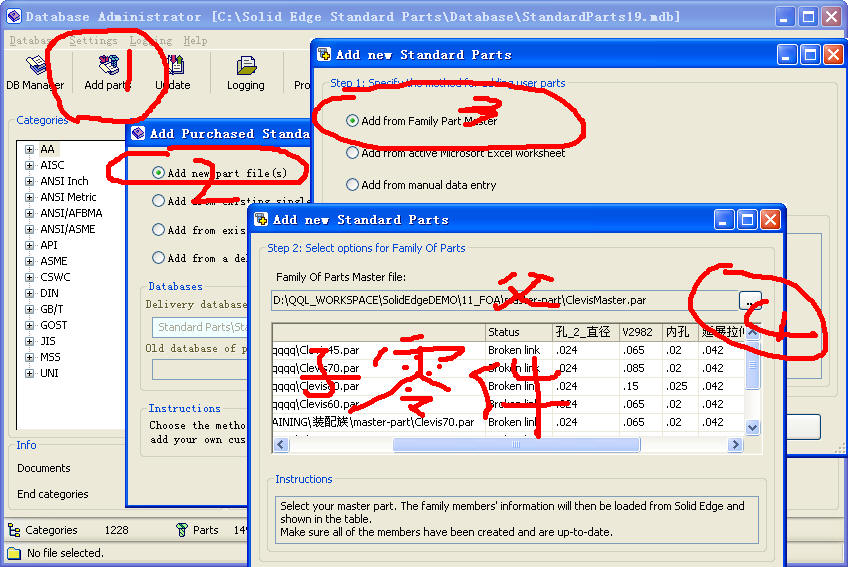Click the Categories icon in the status bar

point(14,530)
